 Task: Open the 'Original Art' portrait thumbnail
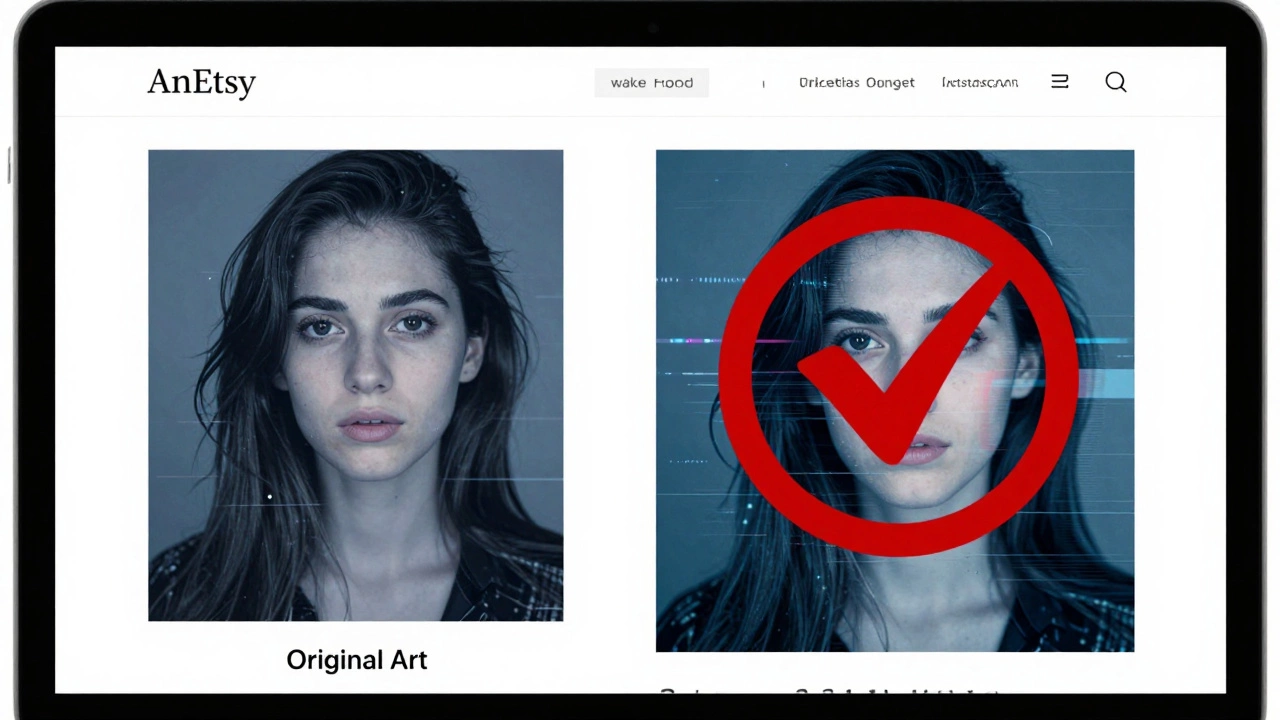tap(356, 385)
